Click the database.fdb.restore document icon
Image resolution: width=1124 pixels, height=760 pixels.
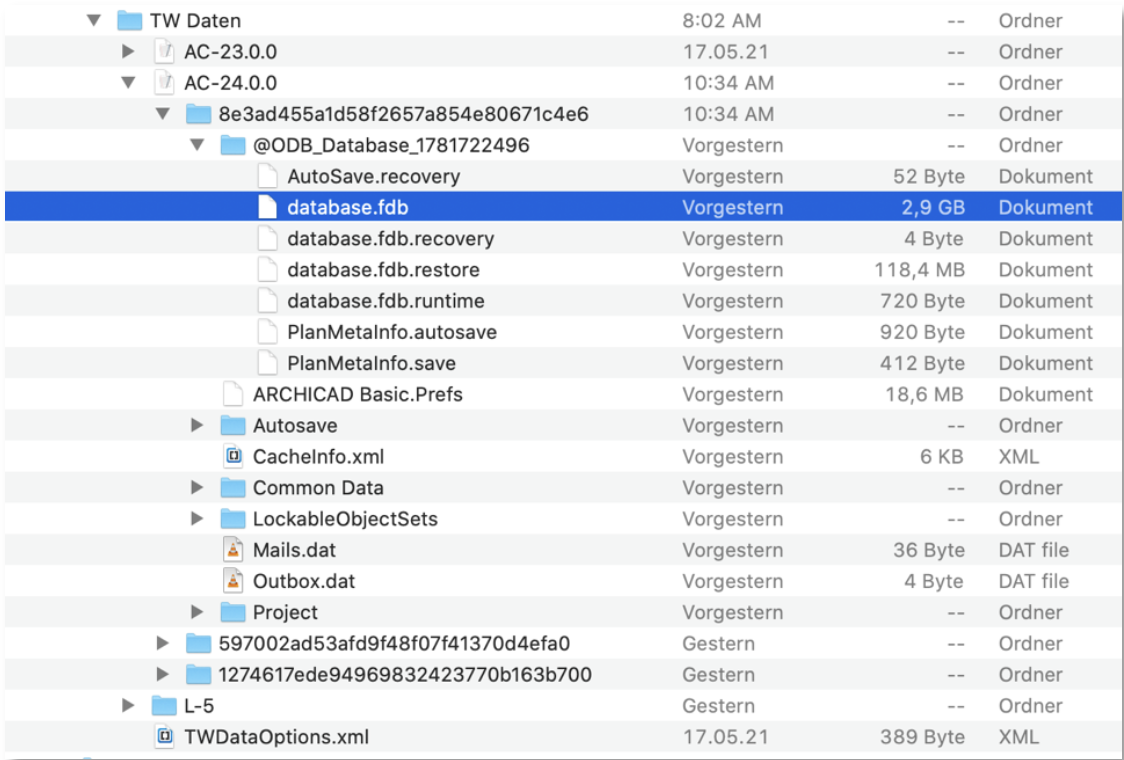(267, 270)
